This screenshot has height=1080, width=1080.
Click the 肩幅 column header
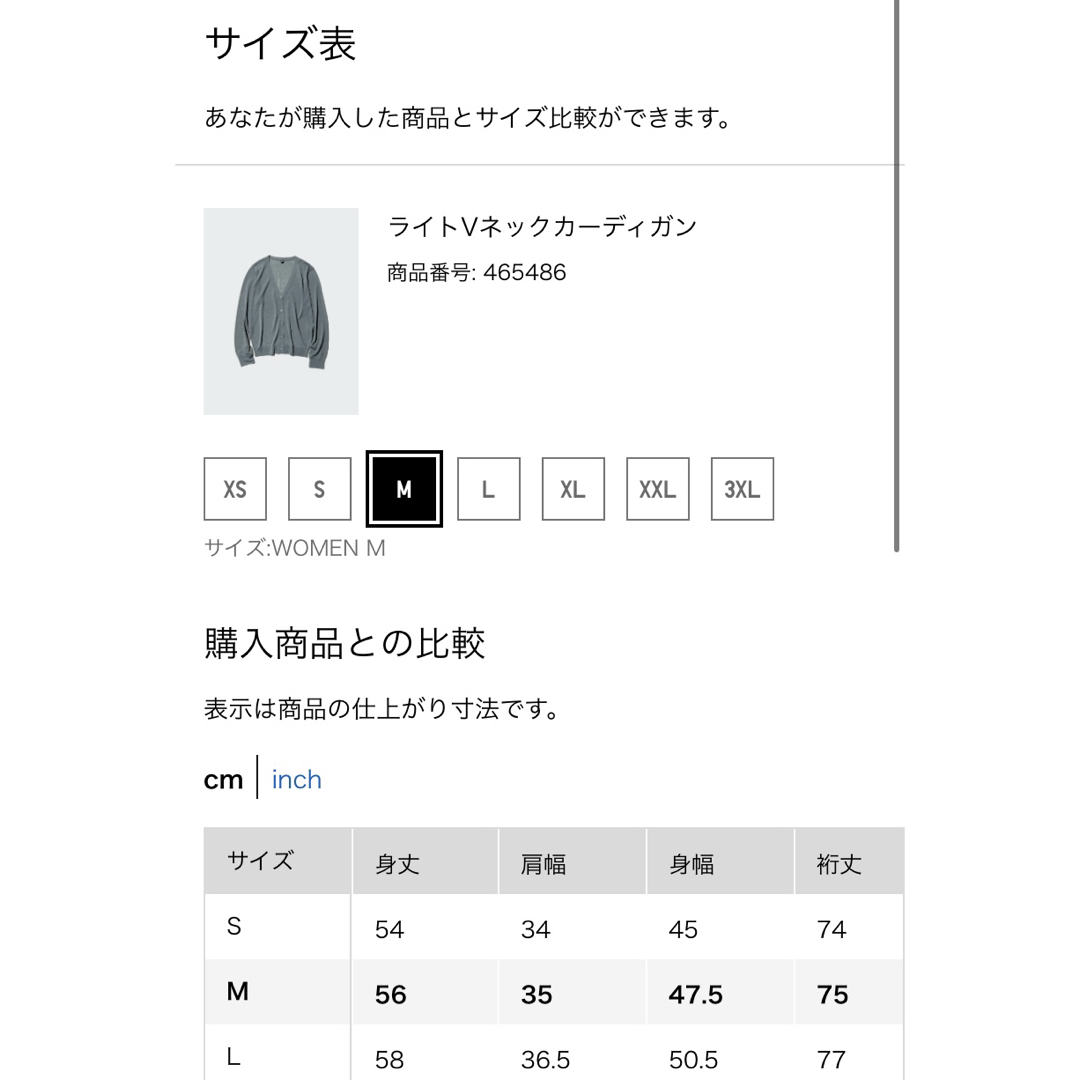(x=572, y=862)
